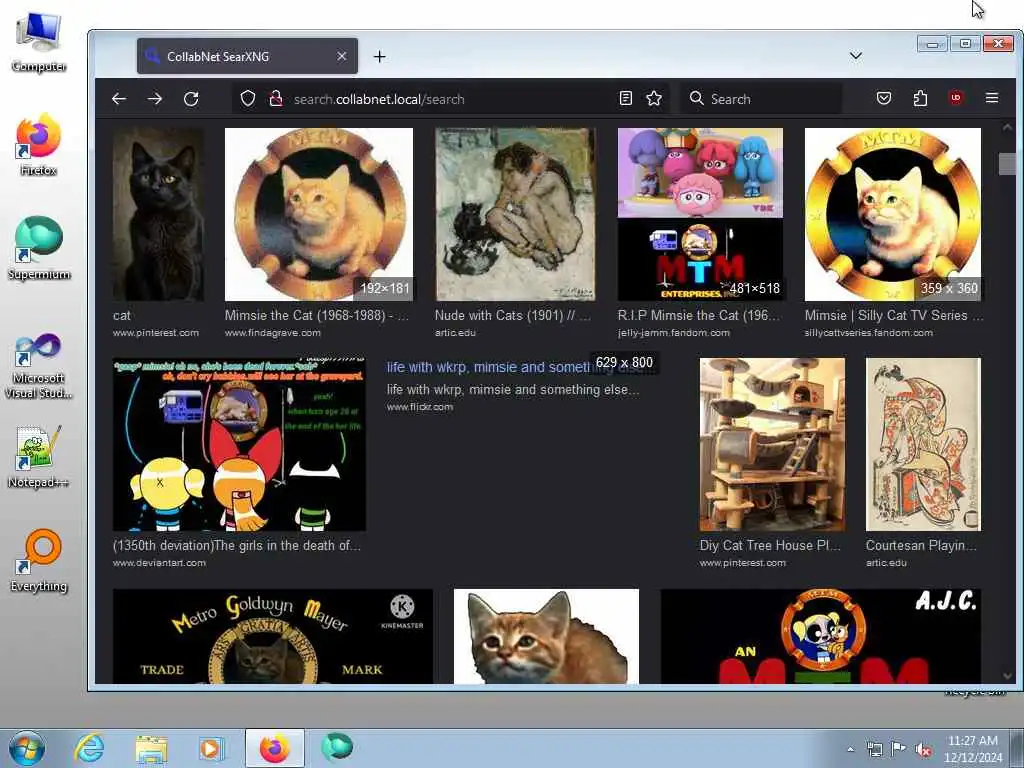
Task: Close the CollabNet SearXNG tab
Action: pos(342,57)
